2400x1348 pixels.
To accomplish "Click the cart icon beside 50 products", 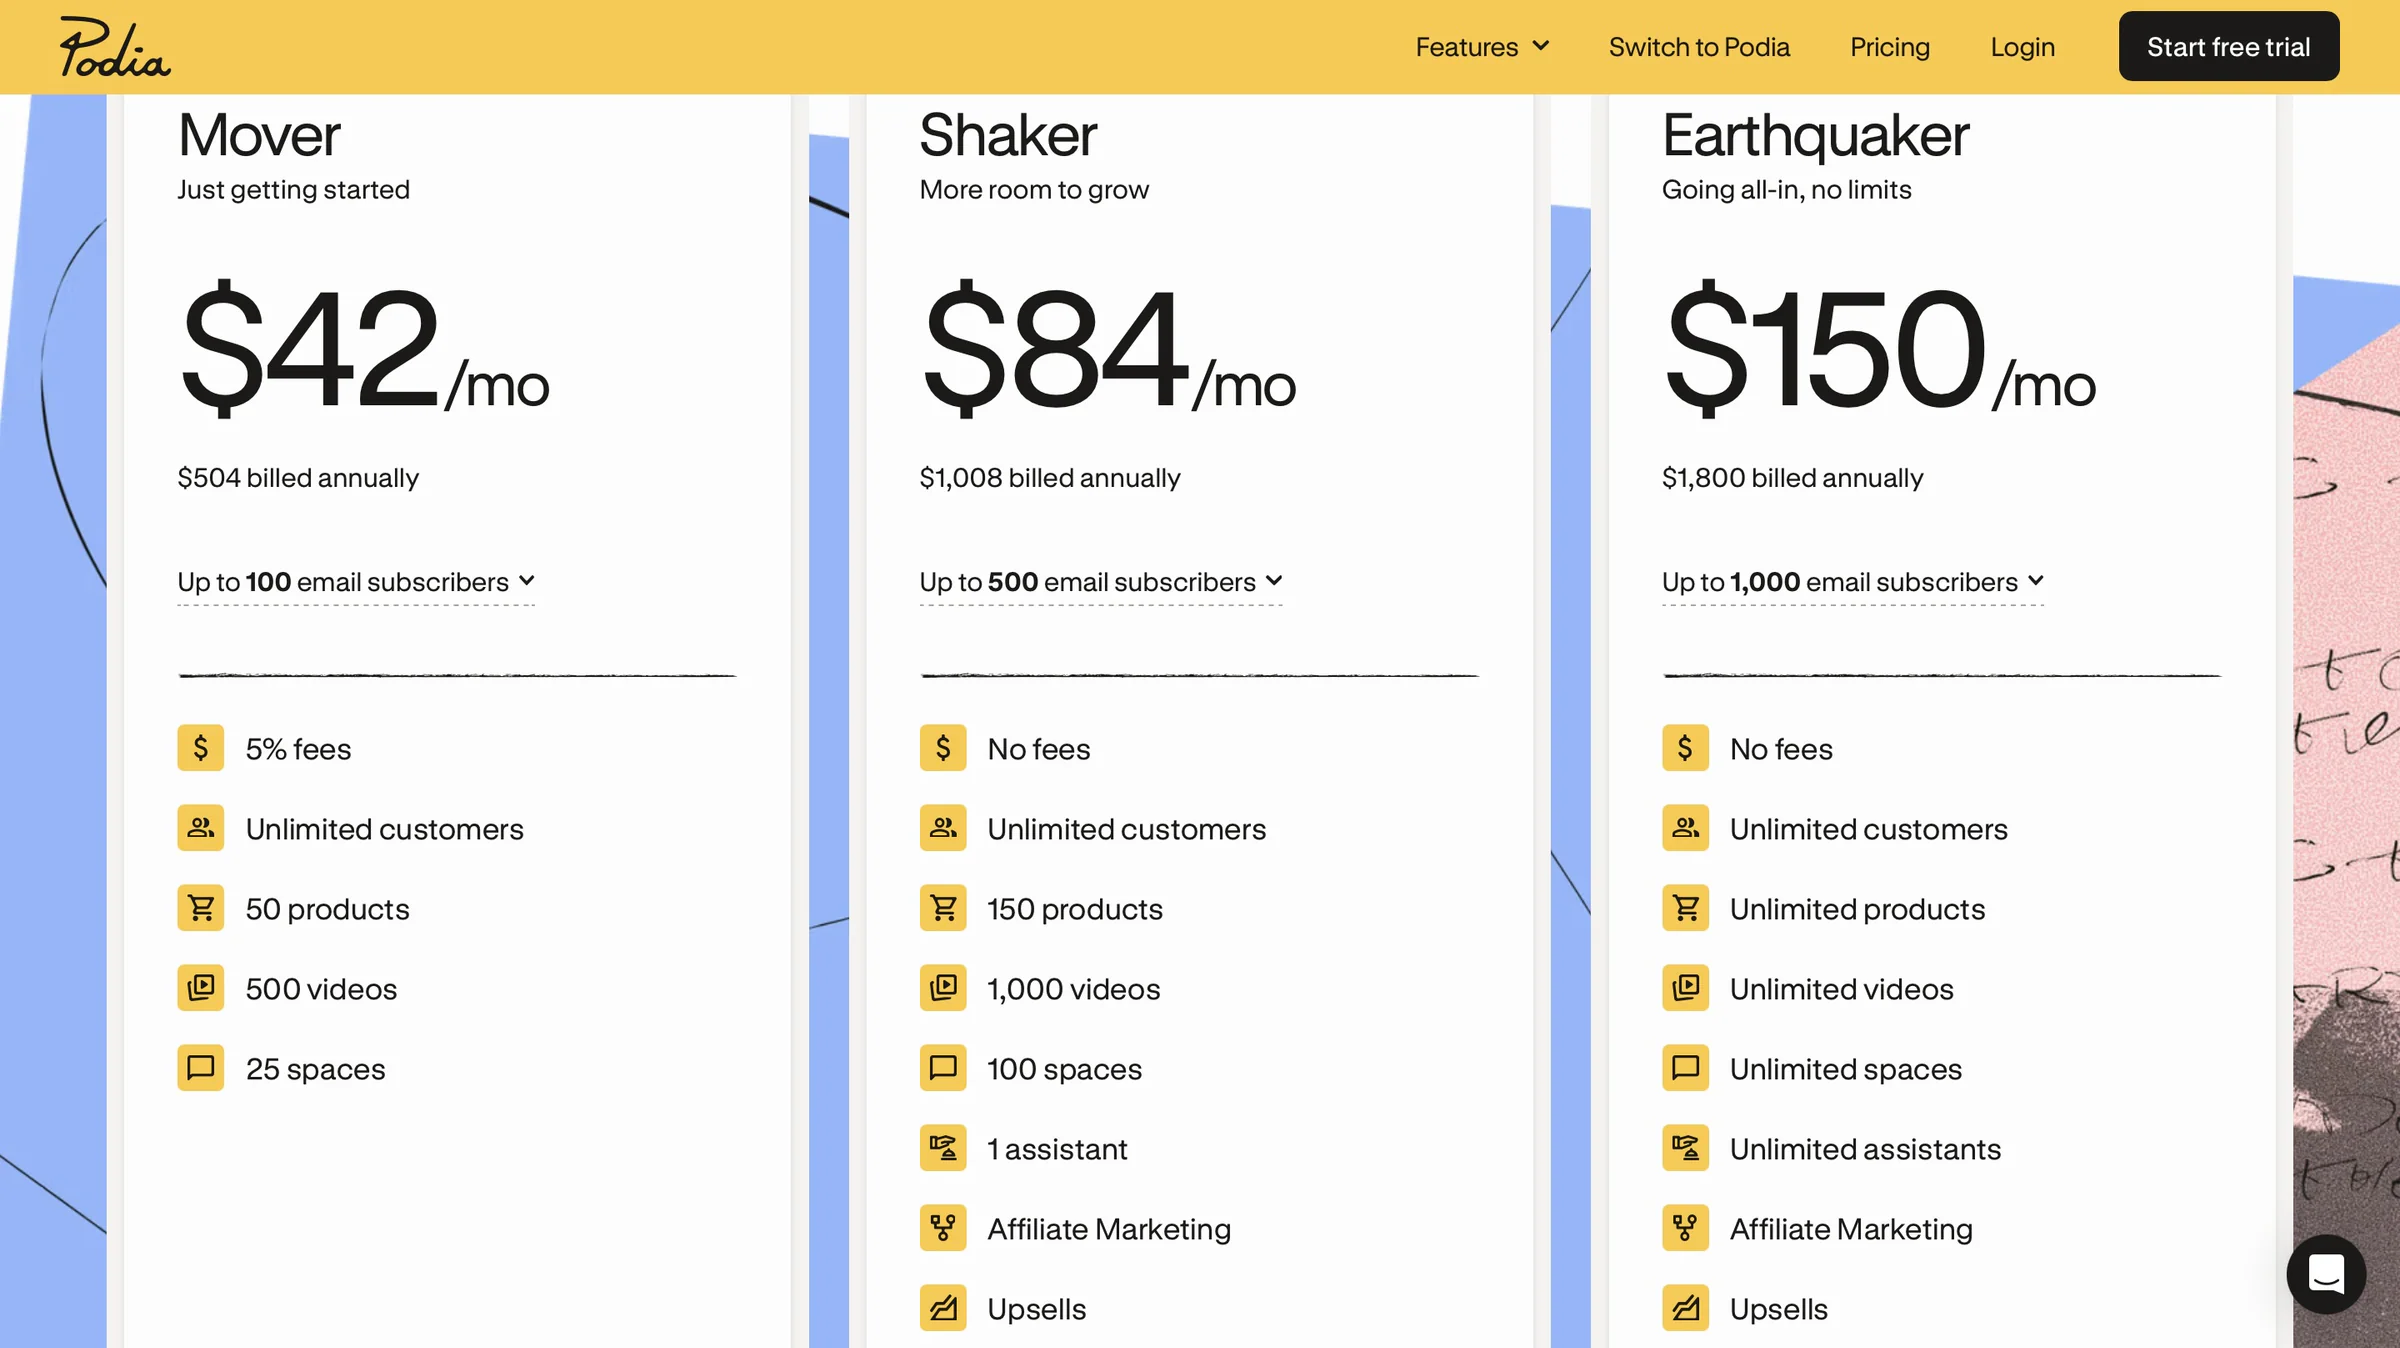I will pyautogui.click(x=201, y=908).
